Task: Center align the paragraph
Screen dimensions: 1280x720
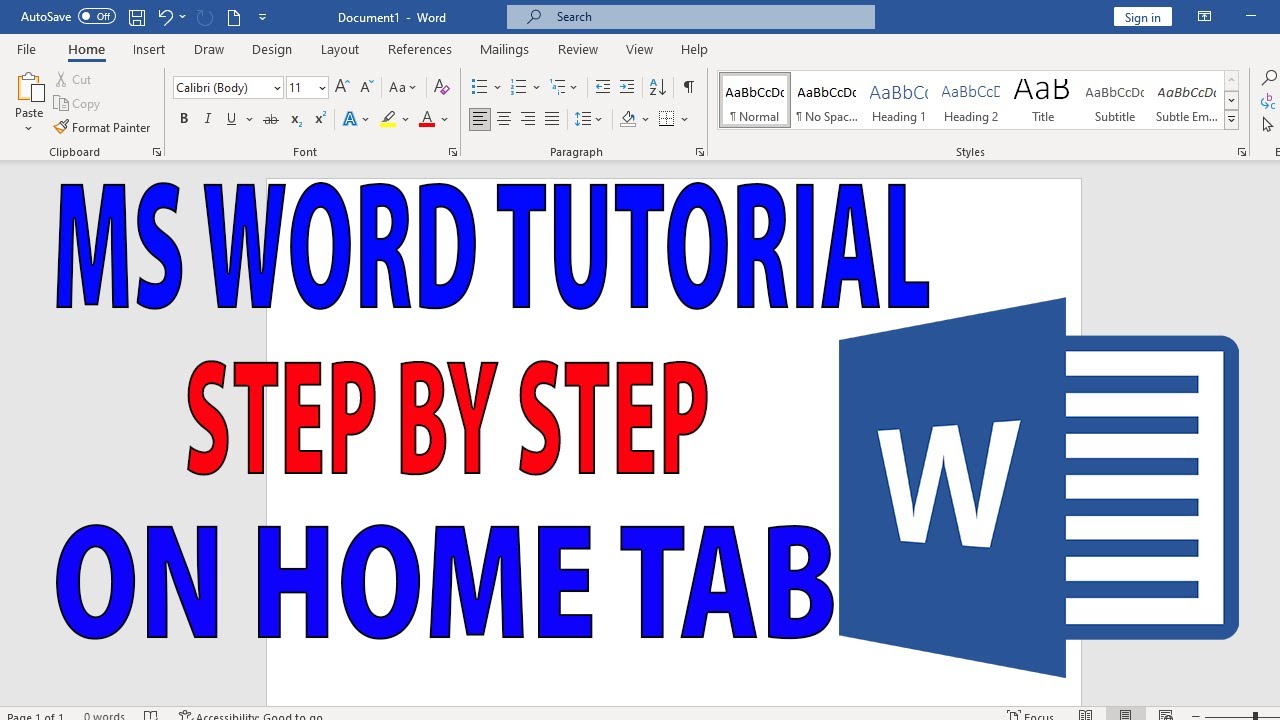Action: tap(504, 119)
